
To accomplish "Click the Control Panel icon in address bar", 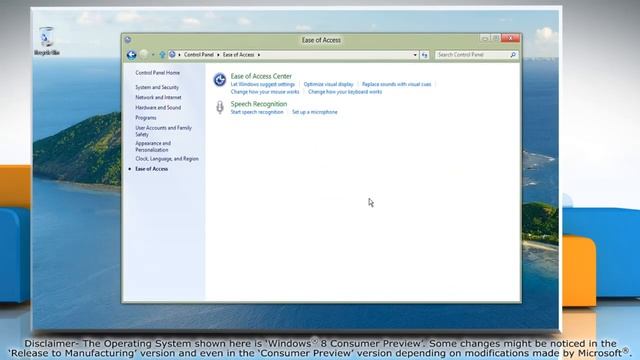I will click(172, 55).
